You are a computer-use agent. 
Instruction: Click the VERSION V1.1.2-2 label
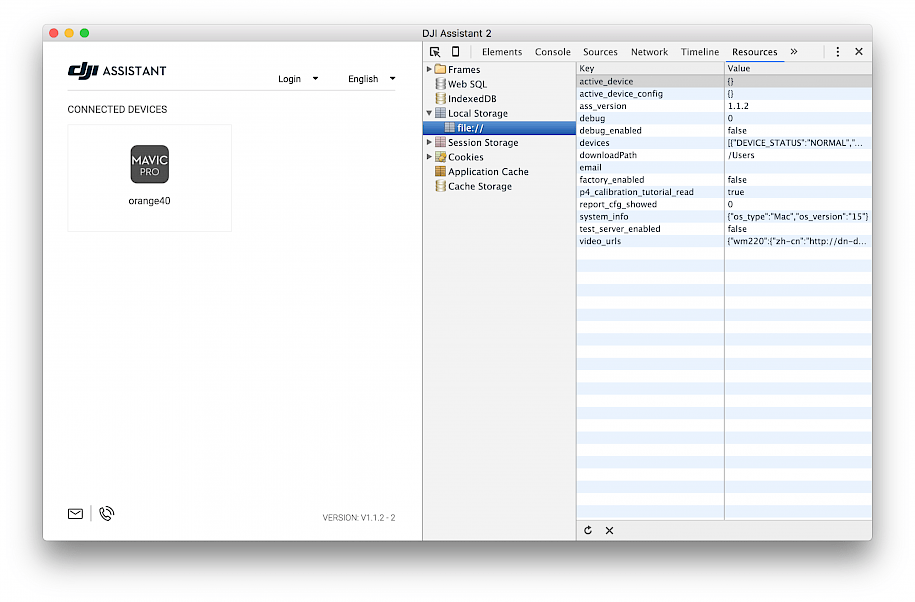pos(359,517)
